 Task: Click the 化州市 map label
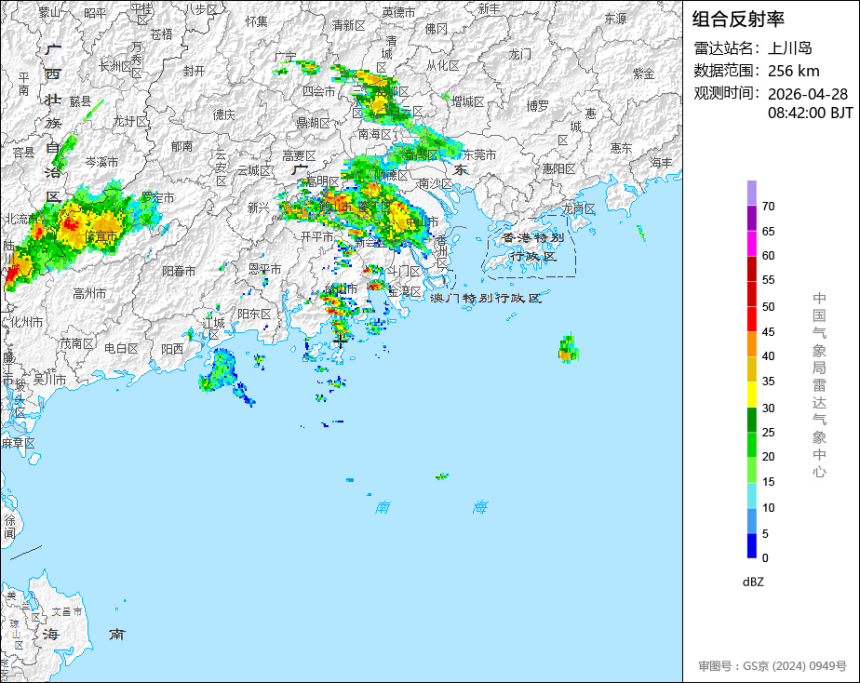click(26, 322)
